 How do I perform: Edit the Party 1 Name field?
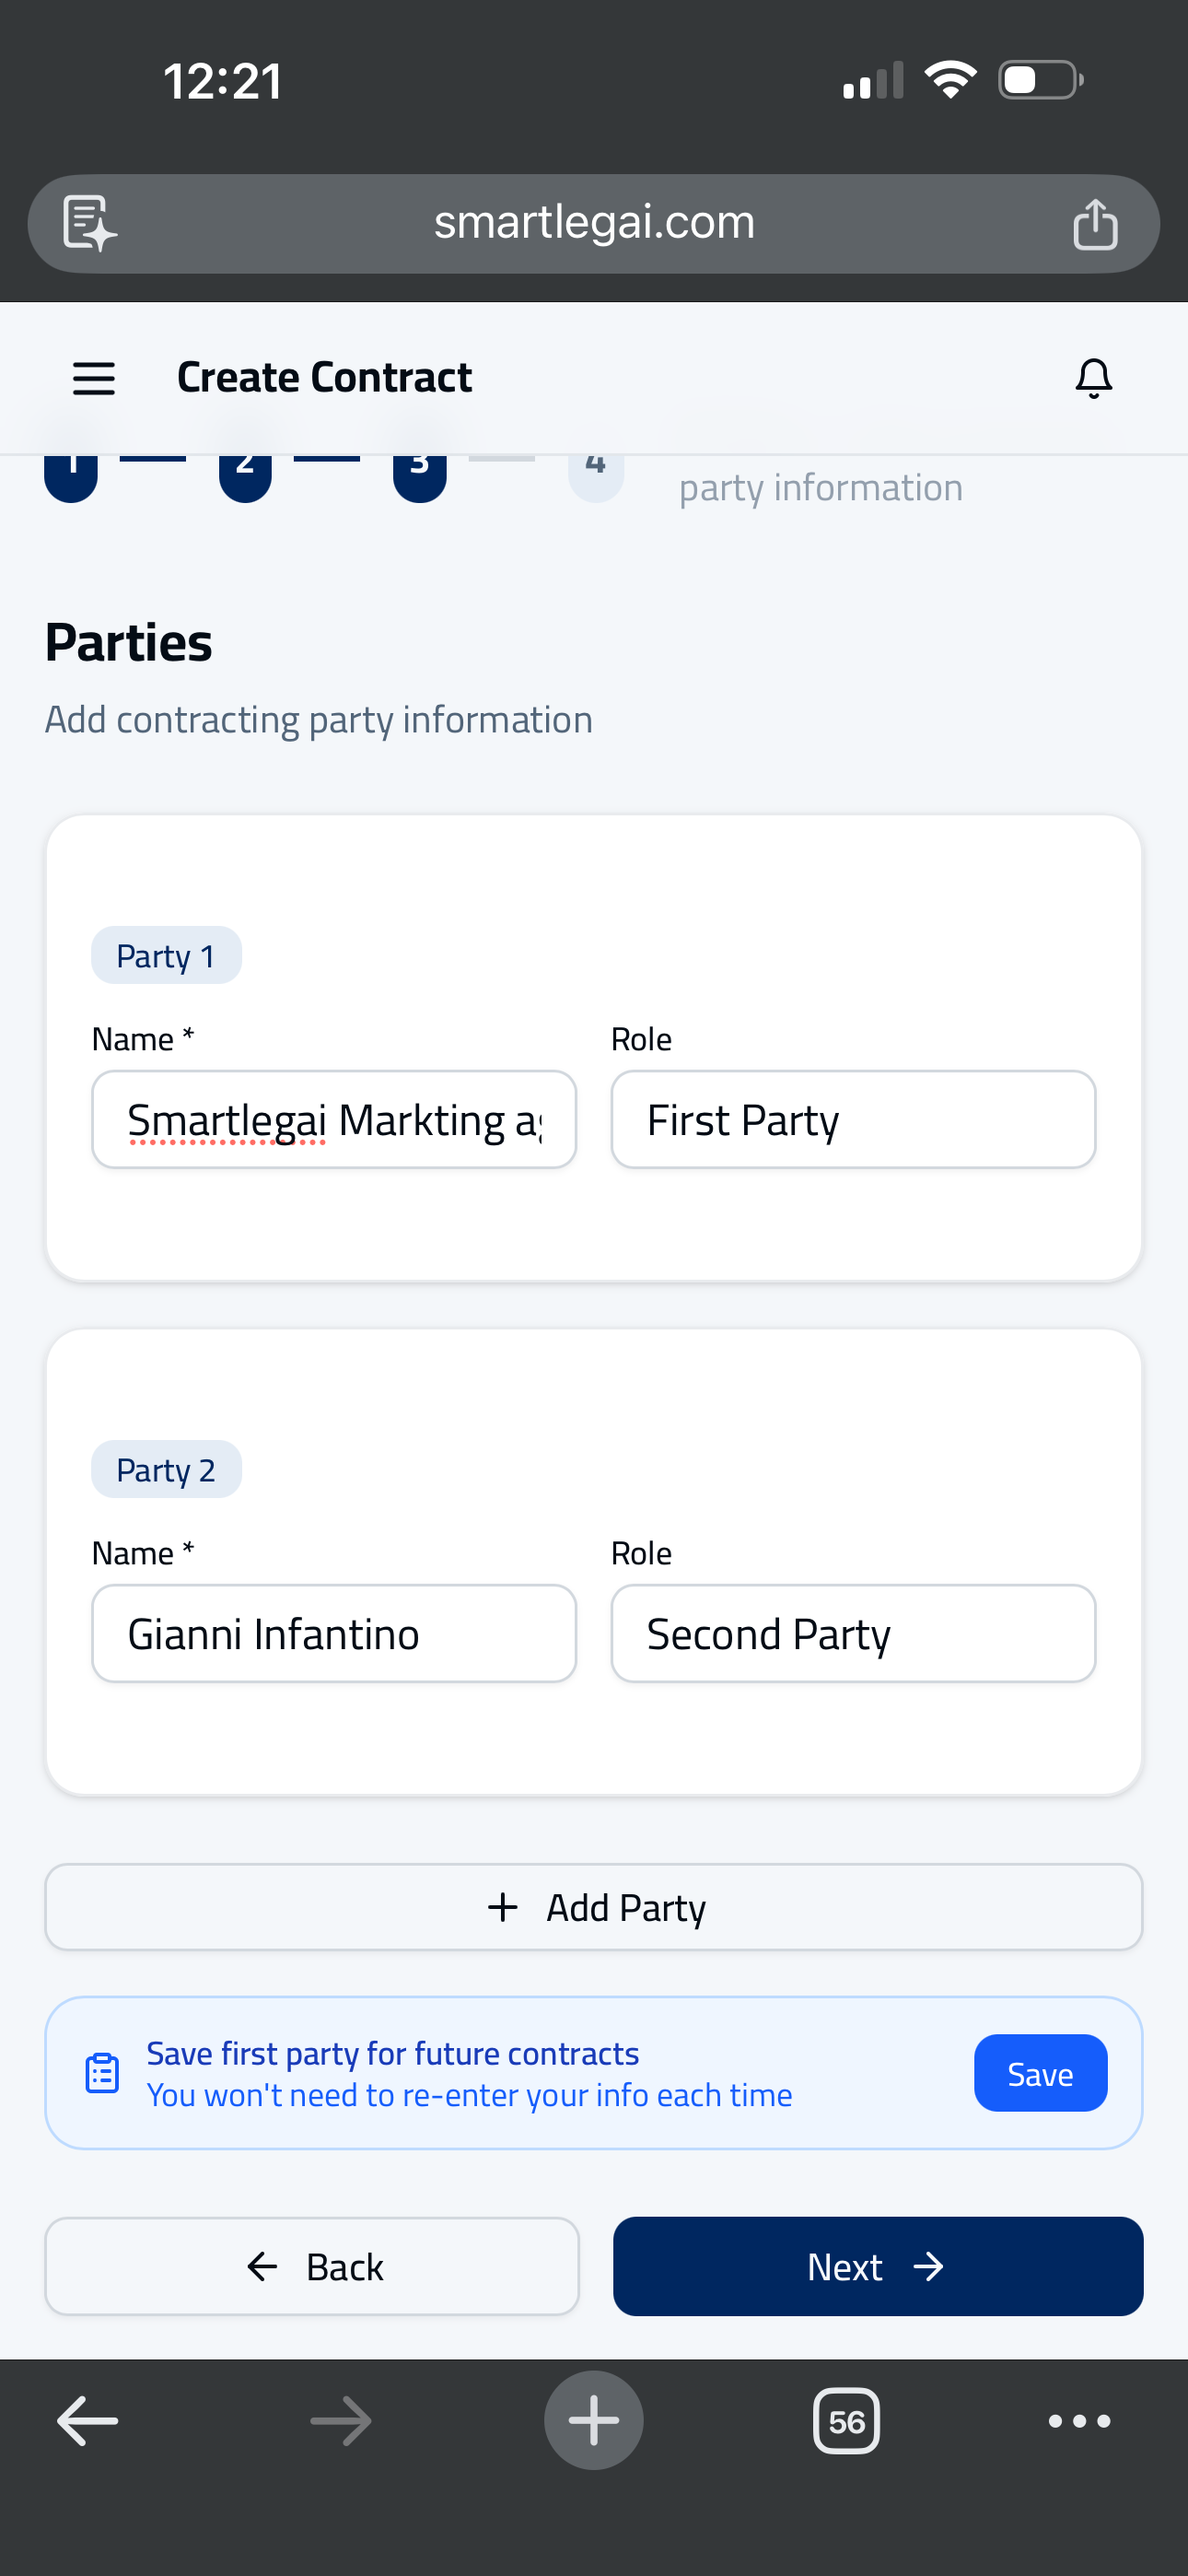334,1120
